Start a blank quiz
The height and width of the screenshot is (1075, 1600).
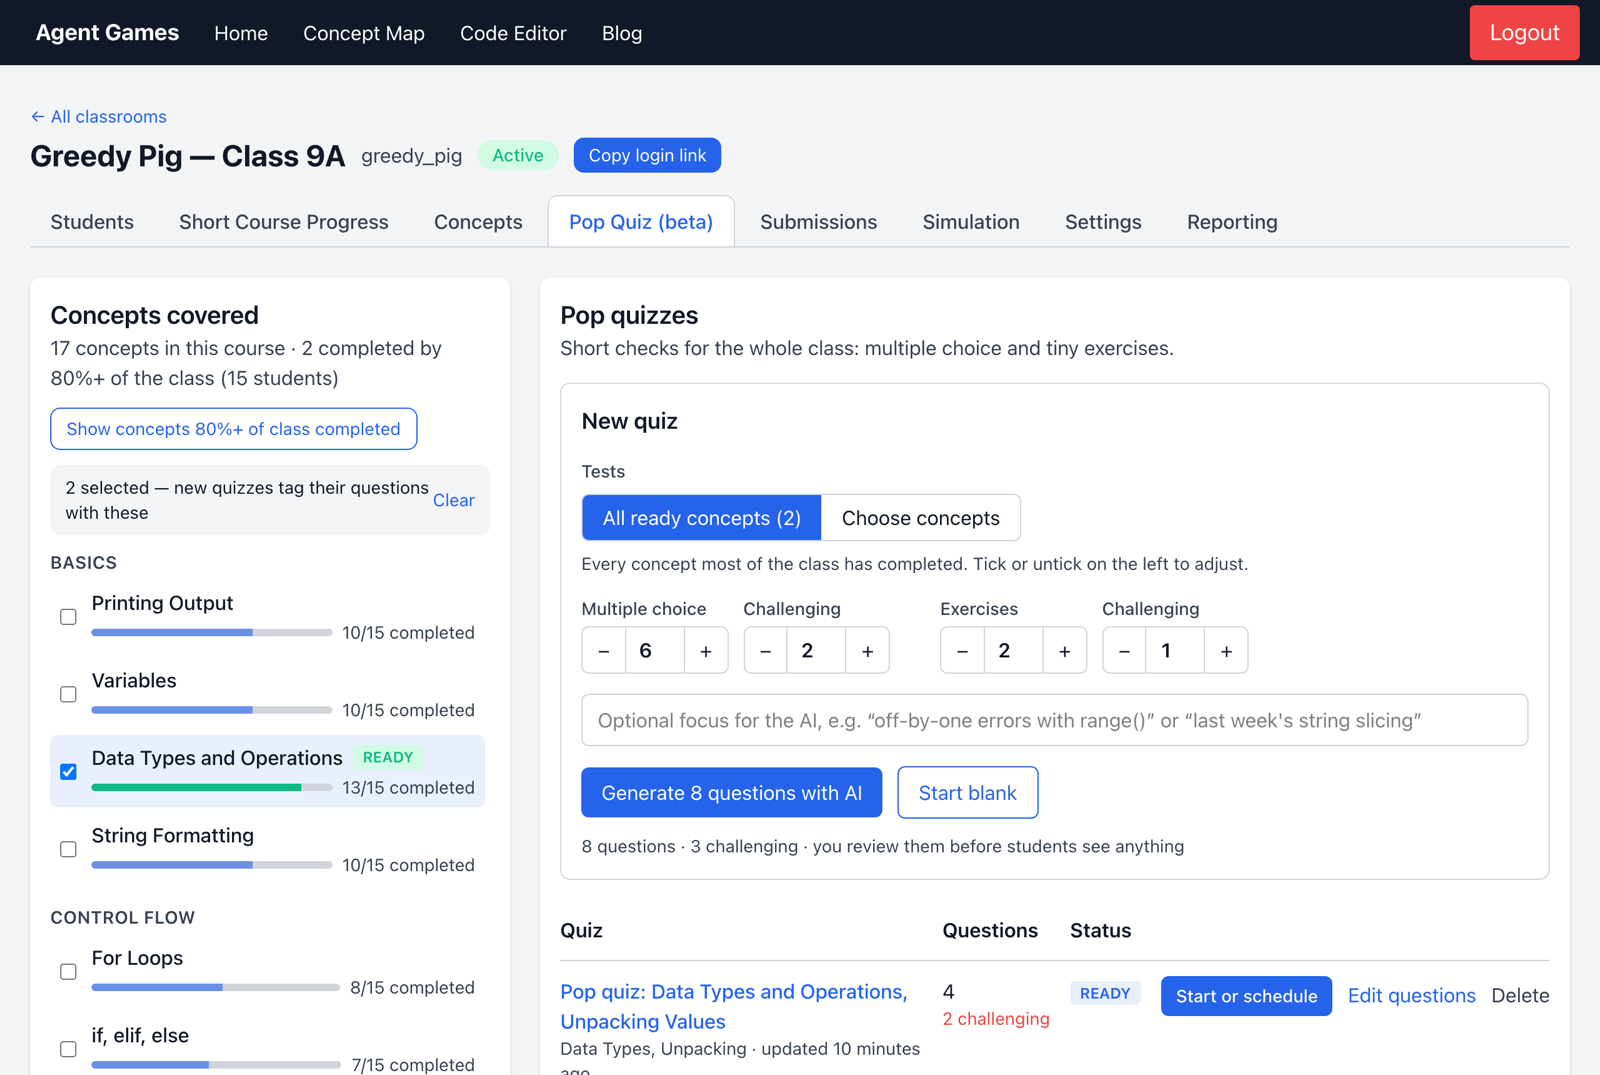pos(968,793)
